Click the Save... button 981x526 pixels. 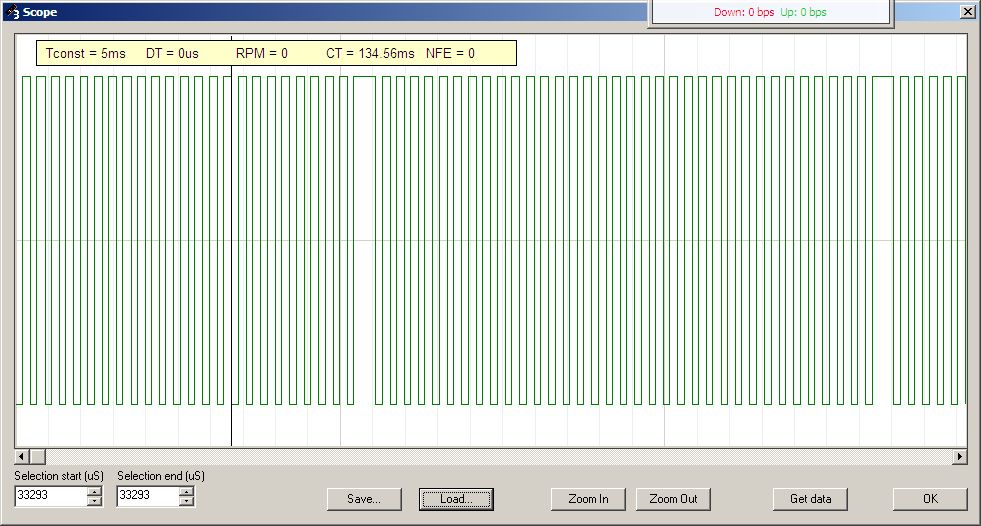[364, 499]
